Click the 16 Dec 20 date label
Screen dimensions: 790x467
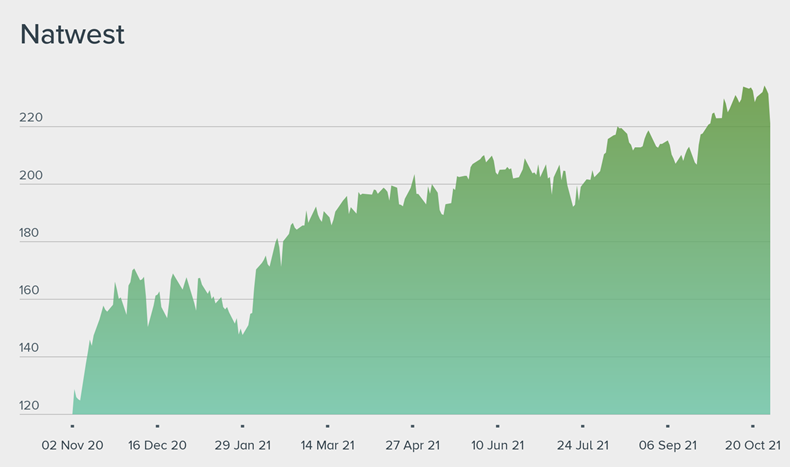click(x=157, y=445)
